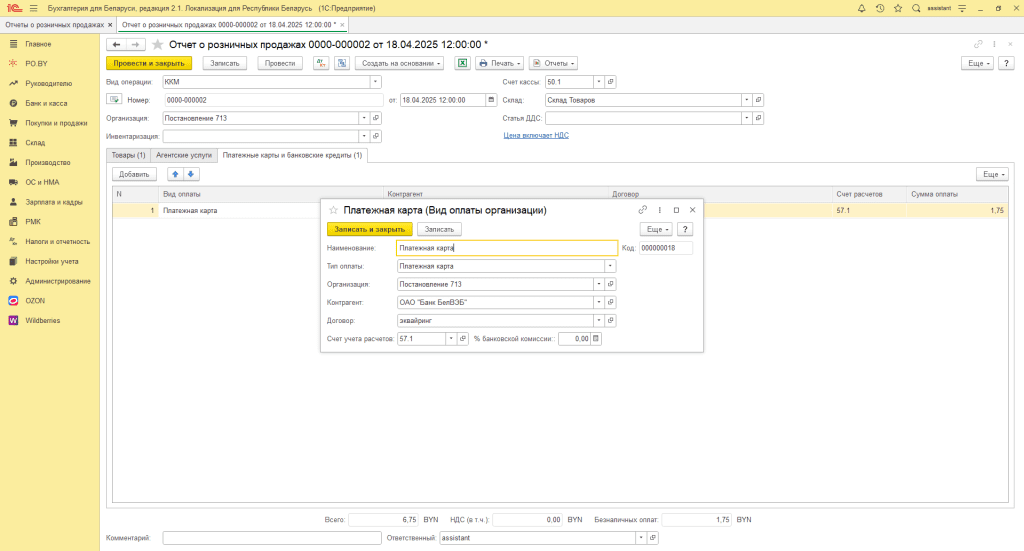Open the hamburger functions menu
Image resolution: width=1024 pixels, height=551 pixels.
[34, 8]
